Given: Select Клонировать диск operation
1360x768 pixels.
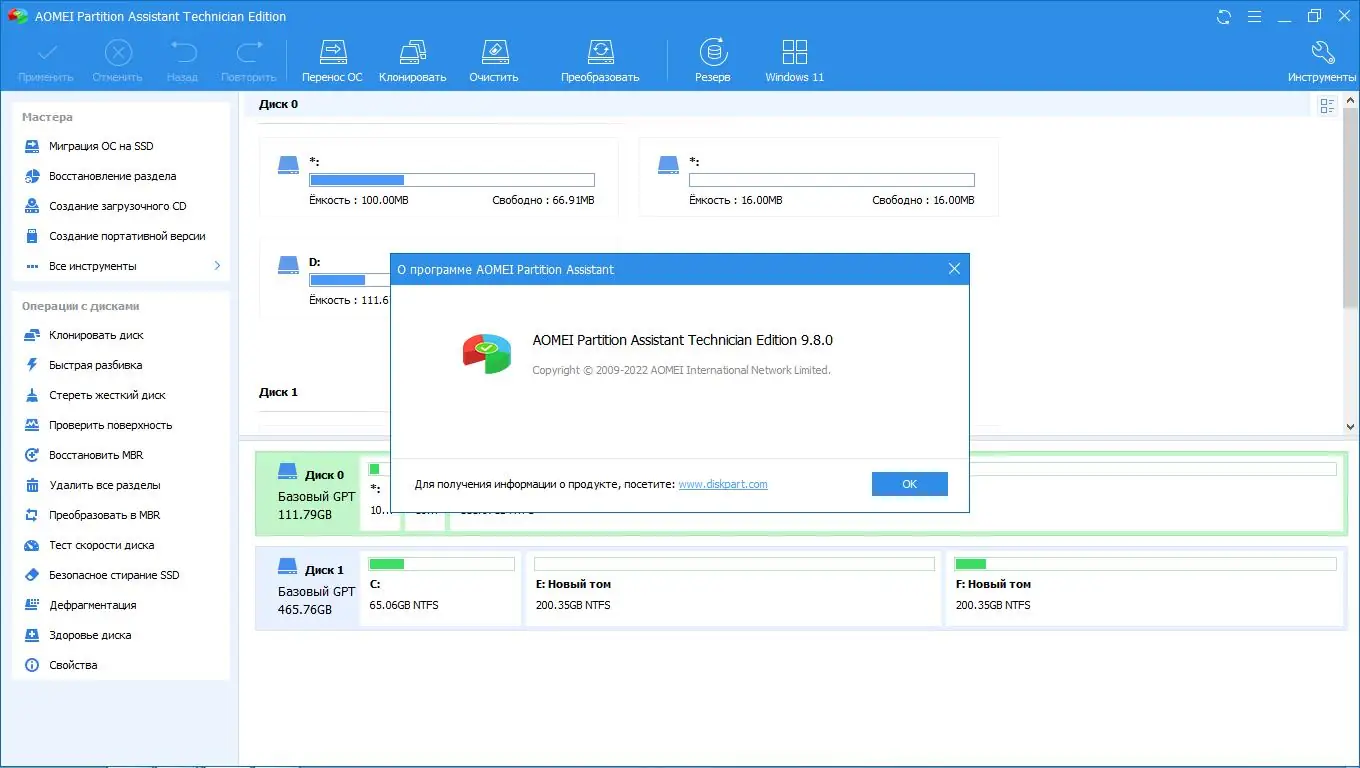Looking at the screenshot, I should coord(96,335).
